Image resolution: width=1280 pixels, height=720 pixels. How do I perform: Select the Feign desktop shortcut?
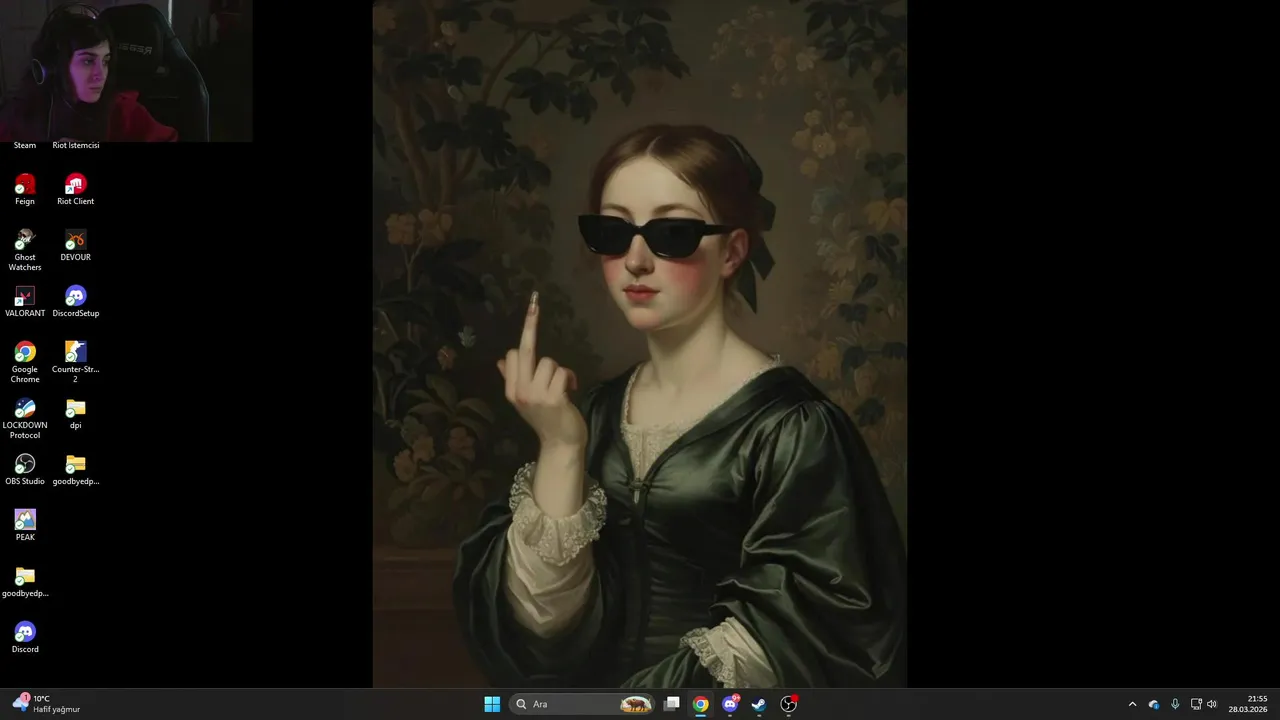[25, 190]
